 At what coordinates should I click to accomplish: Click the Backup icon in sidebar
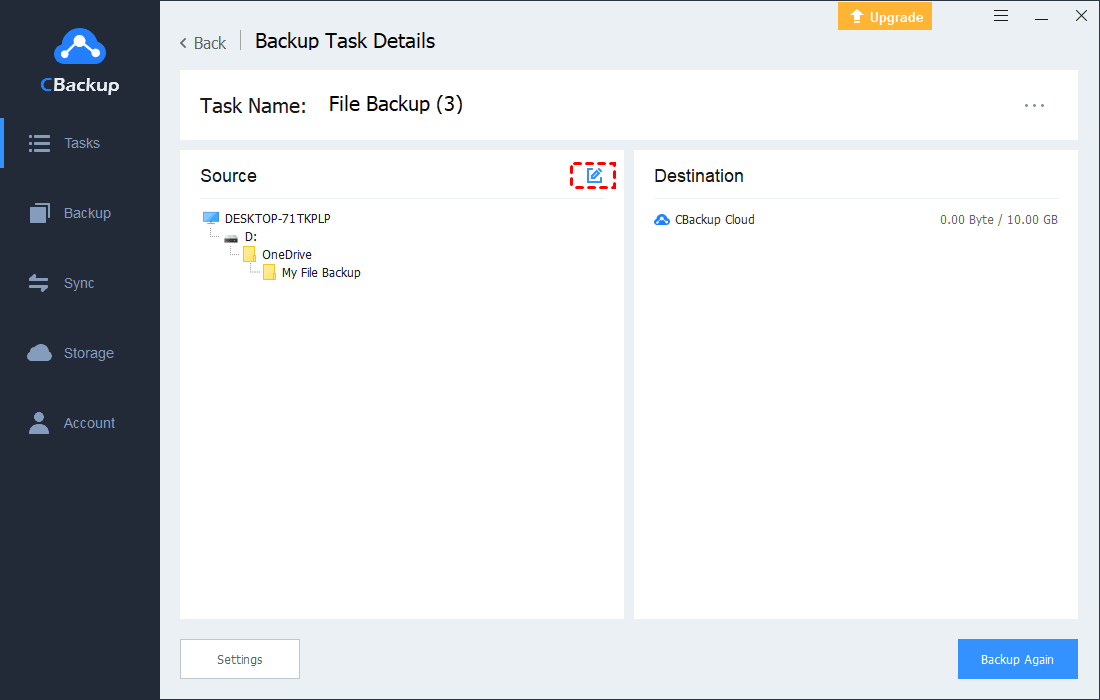point(40,213)
